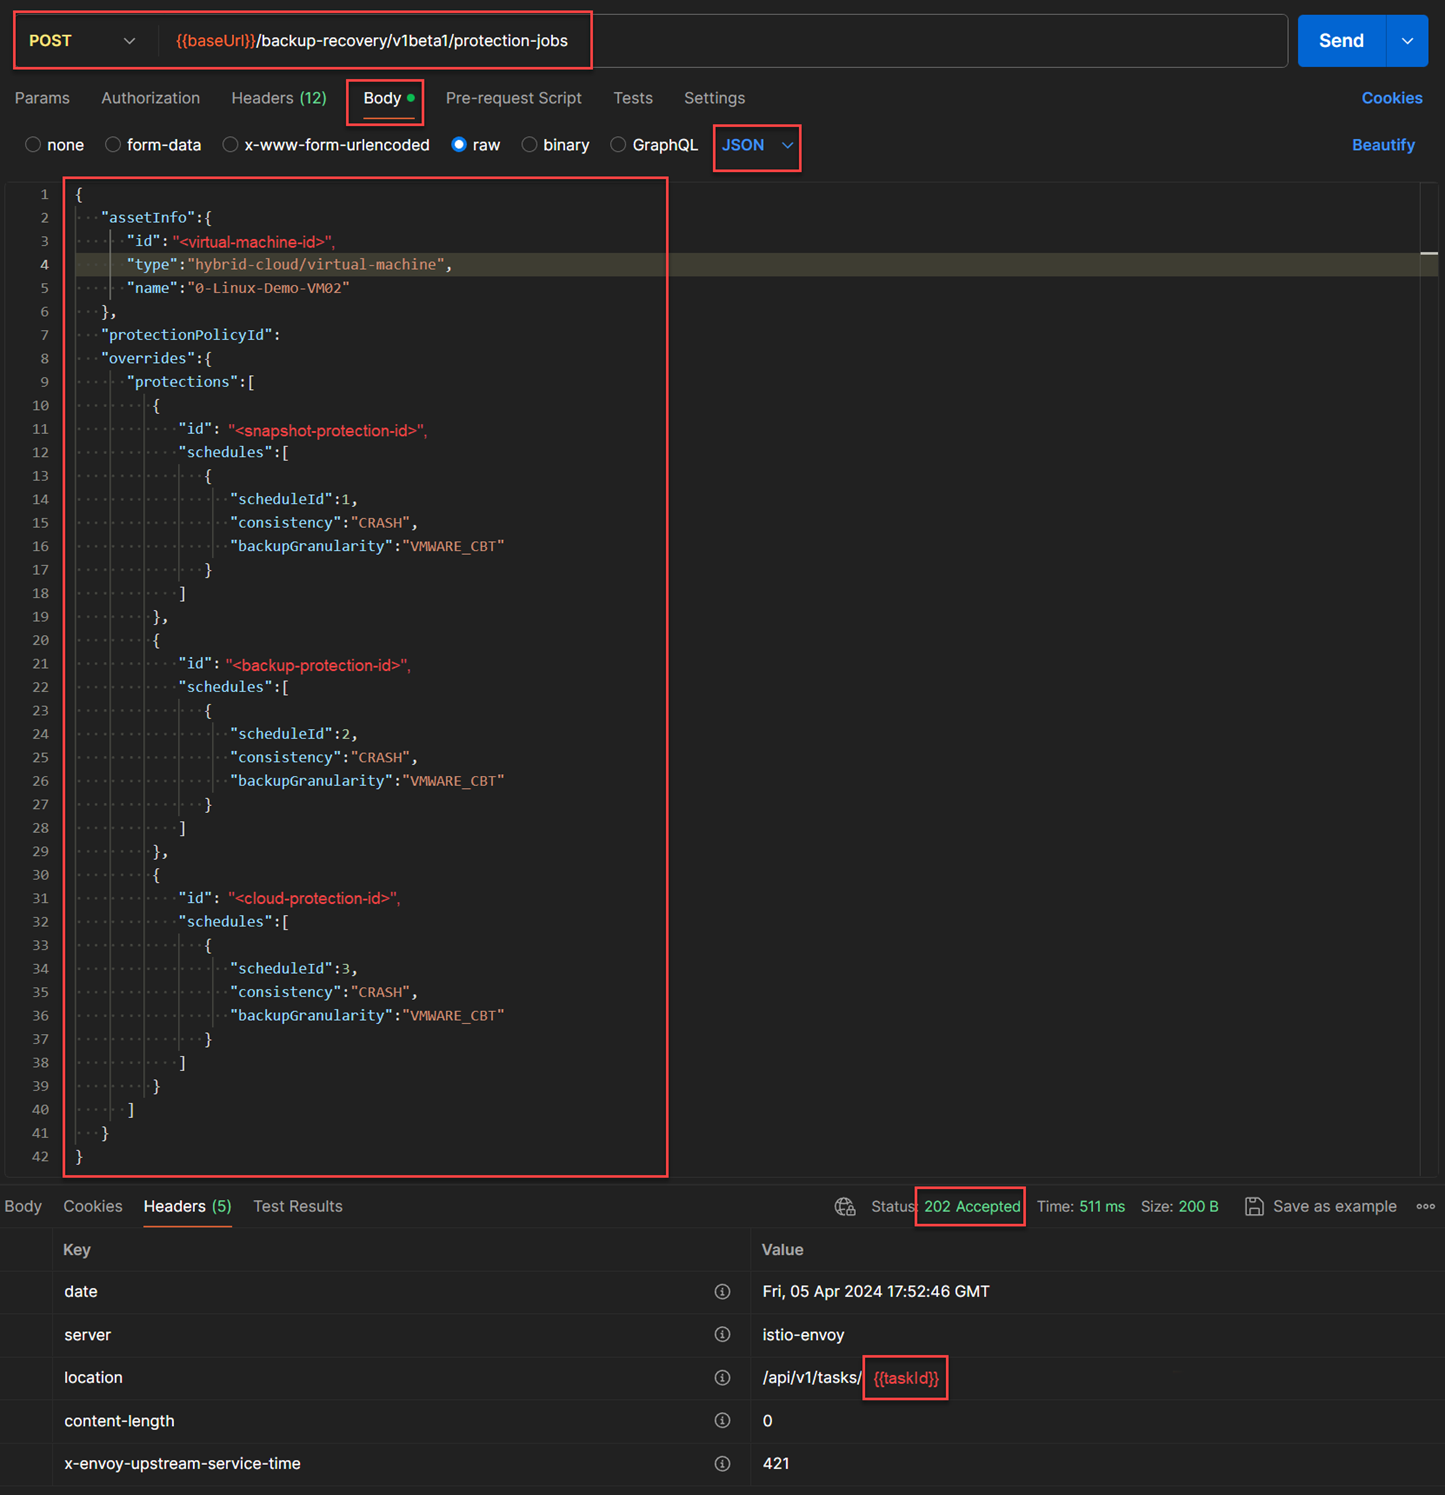The image size is (1445, 1495).
Task: Open the POST method dropdown
Action: point(83,41)
